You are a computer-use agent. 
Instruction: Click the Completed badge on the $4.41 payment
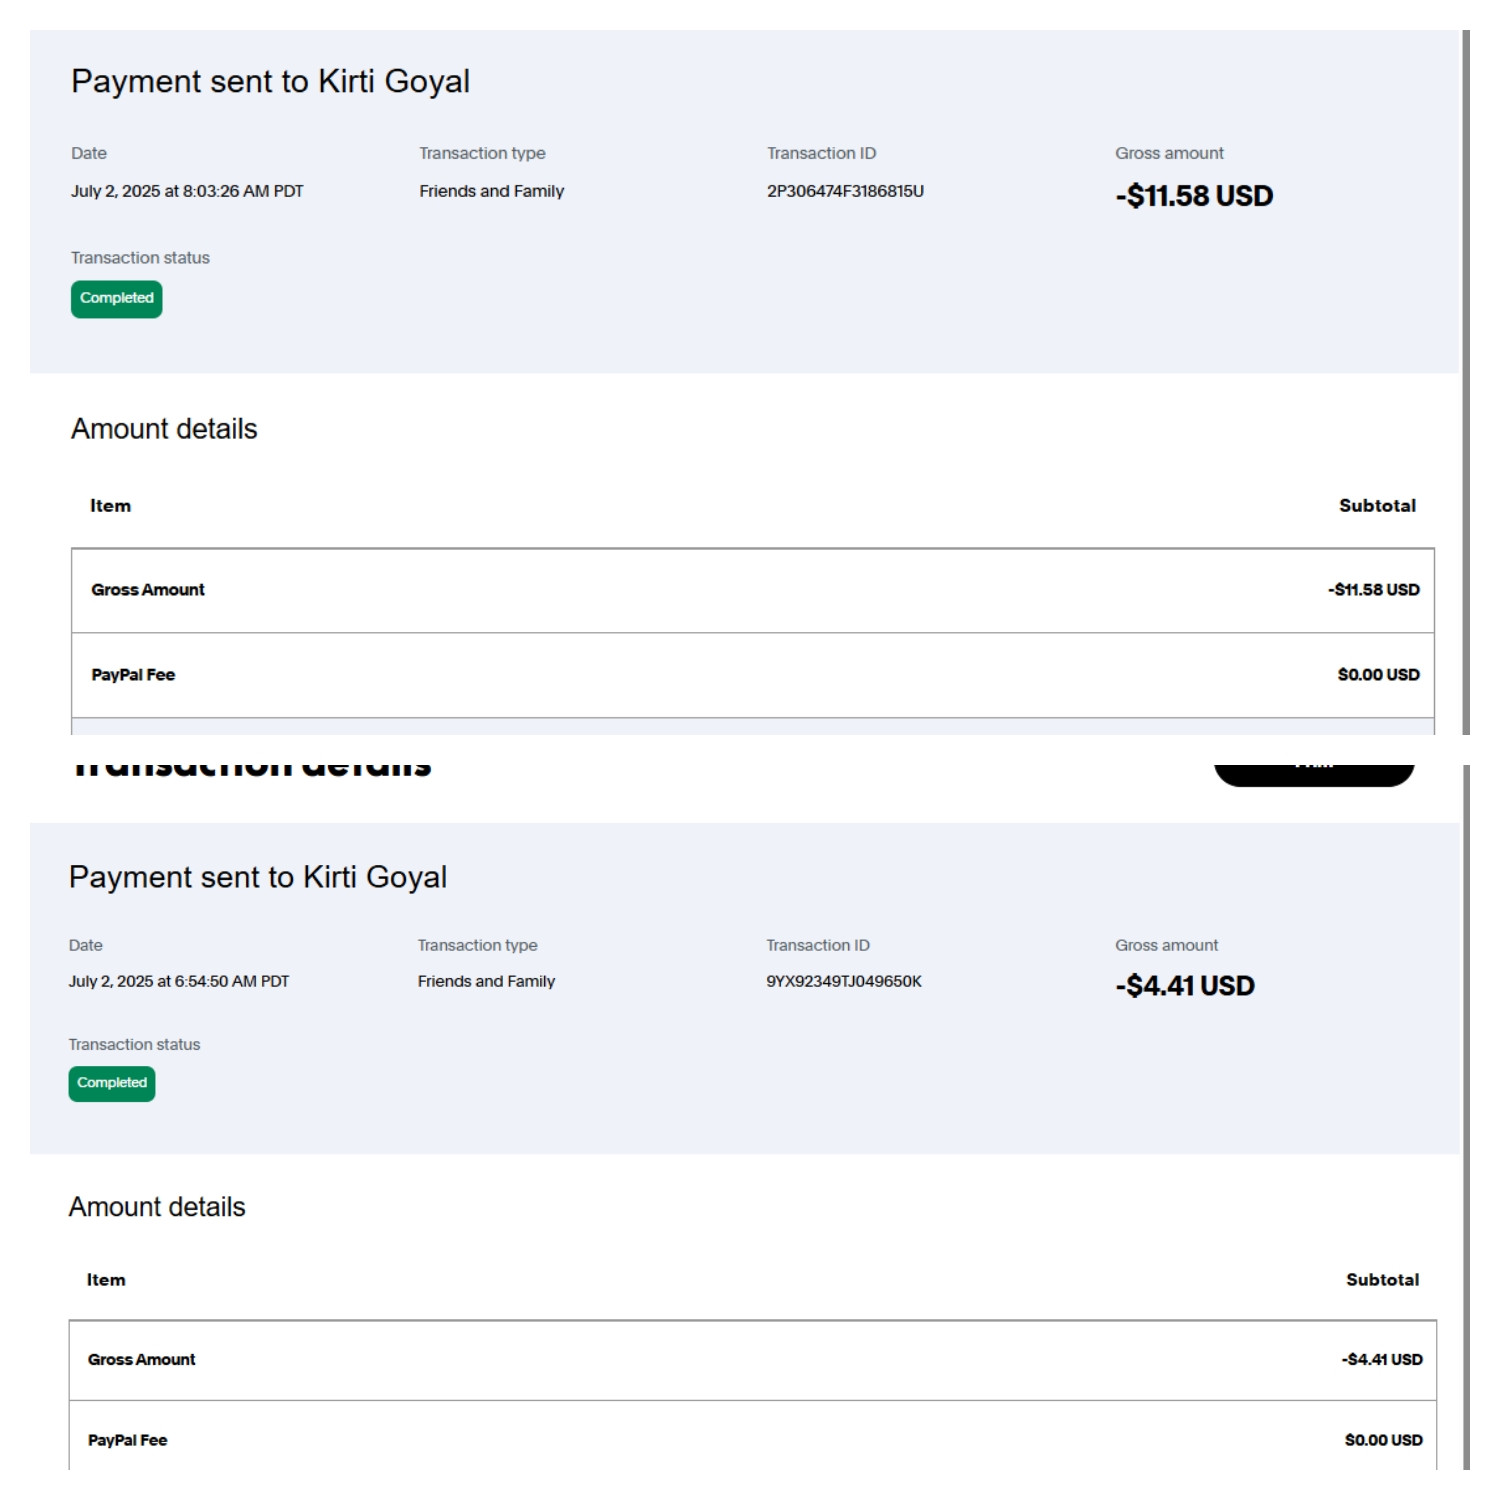click(112, 1083)
